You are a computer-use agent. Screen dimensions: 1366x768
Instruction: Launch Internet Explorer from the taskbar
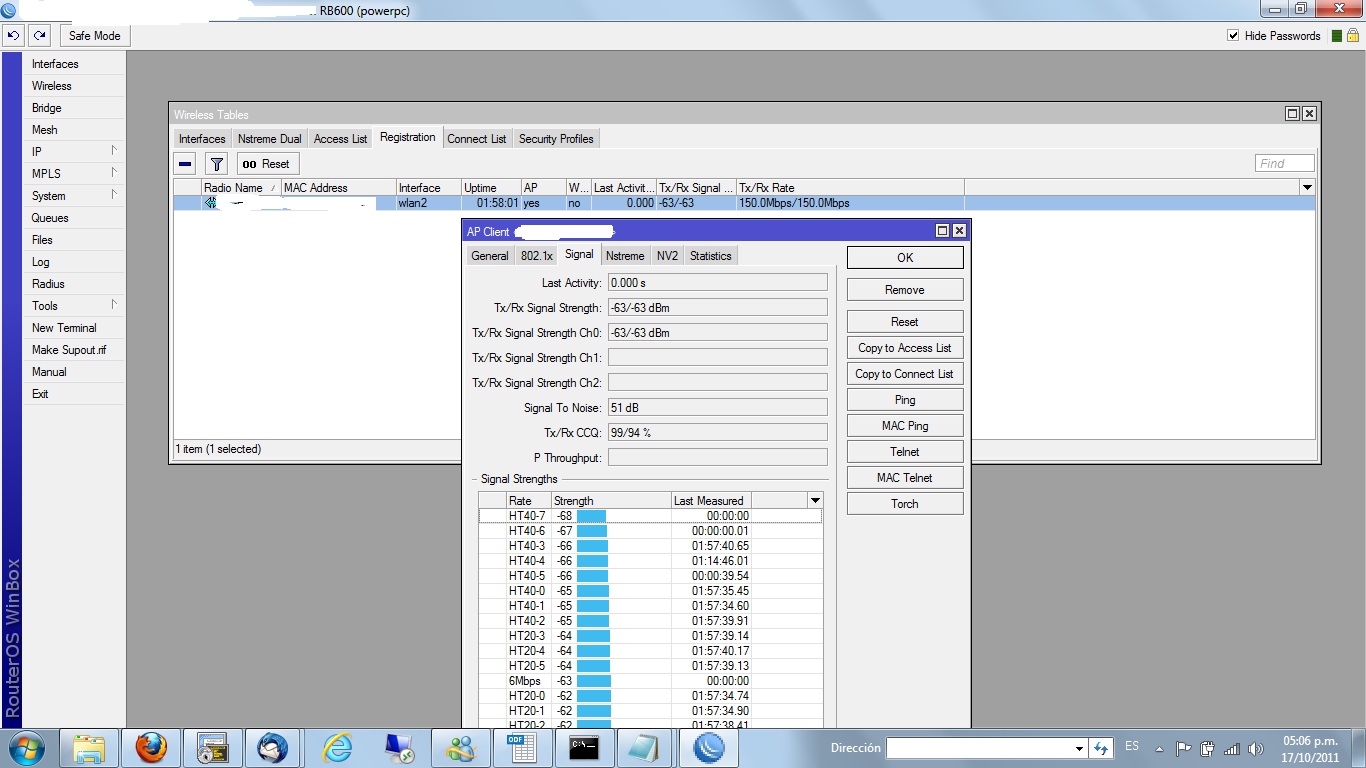click(336, 748)
